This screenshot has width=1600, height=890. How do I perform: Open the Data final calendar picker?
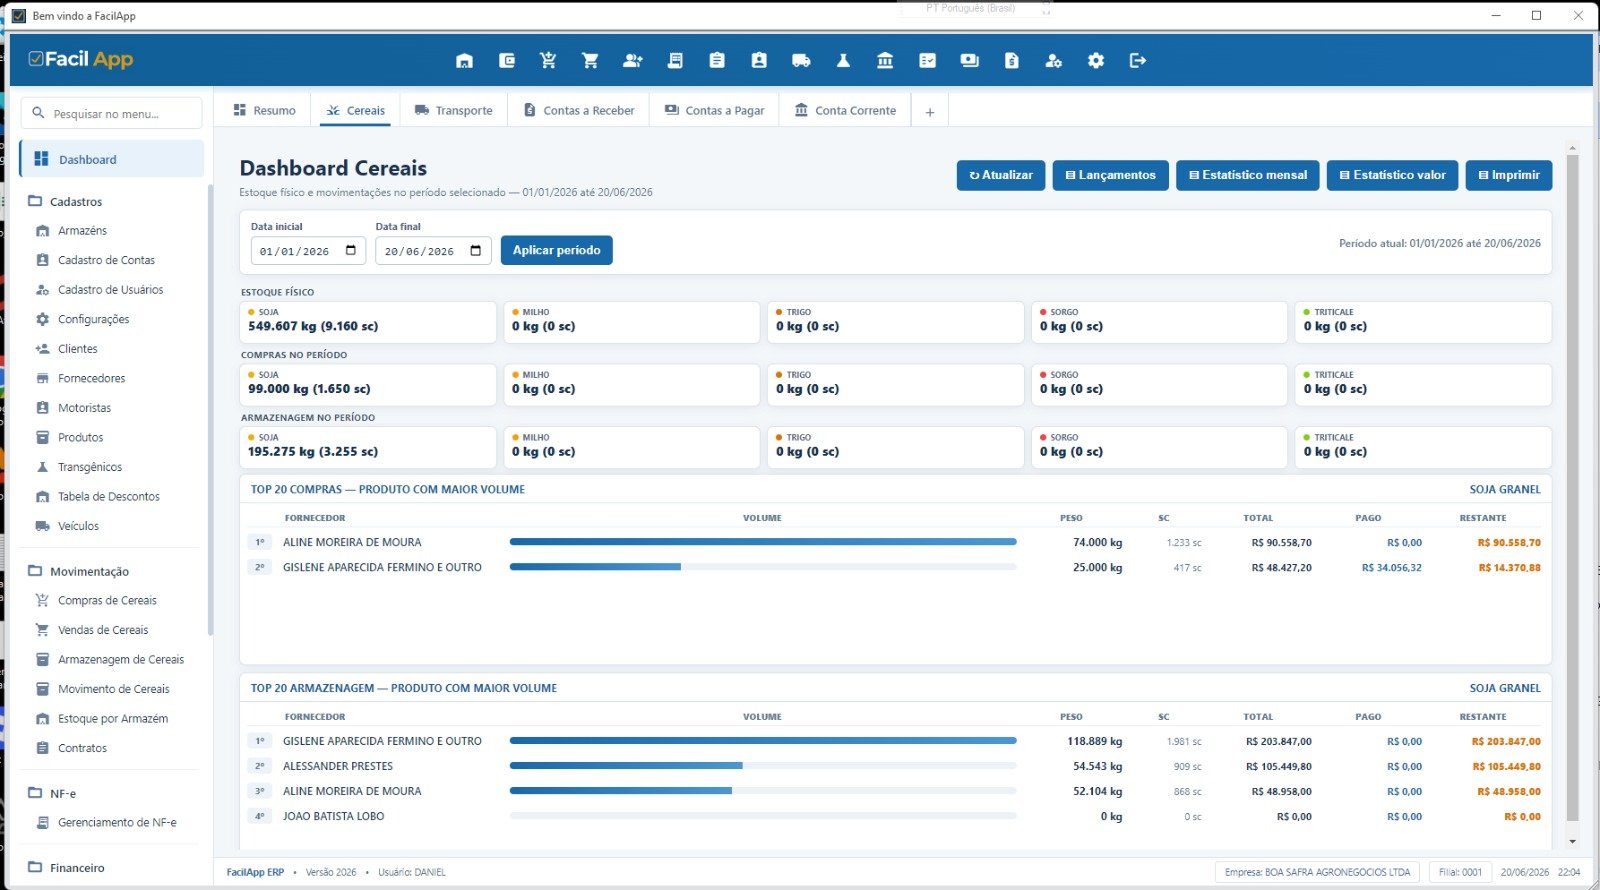476,250
